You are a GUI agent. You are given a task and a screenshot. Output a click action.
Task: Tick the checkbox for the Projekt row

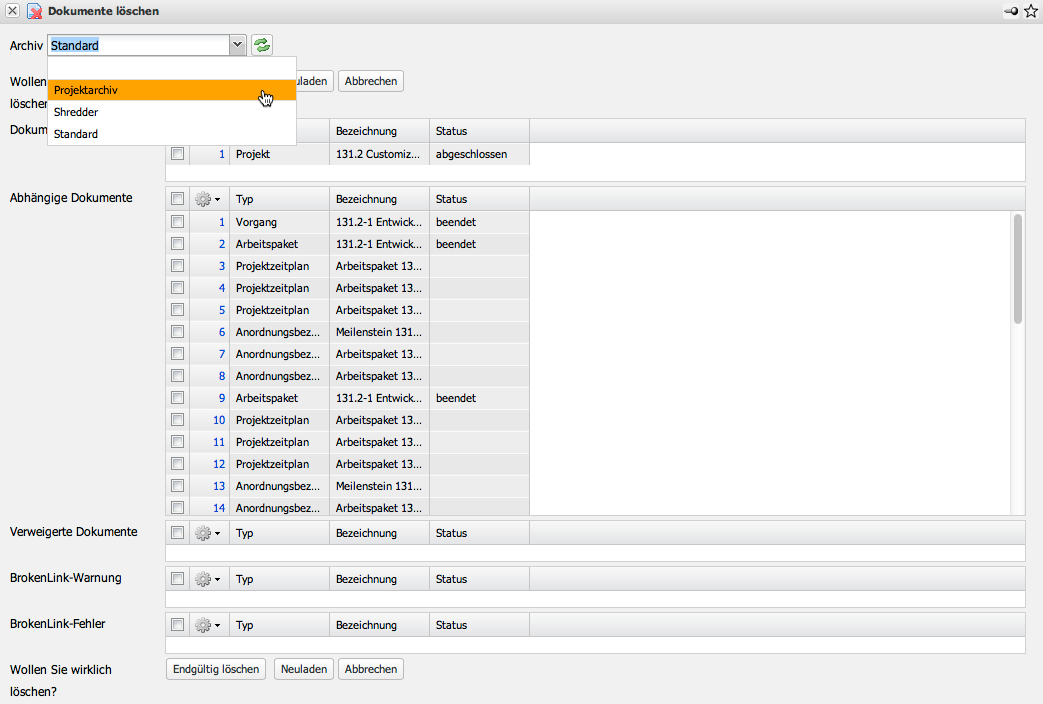click(177, 155)
